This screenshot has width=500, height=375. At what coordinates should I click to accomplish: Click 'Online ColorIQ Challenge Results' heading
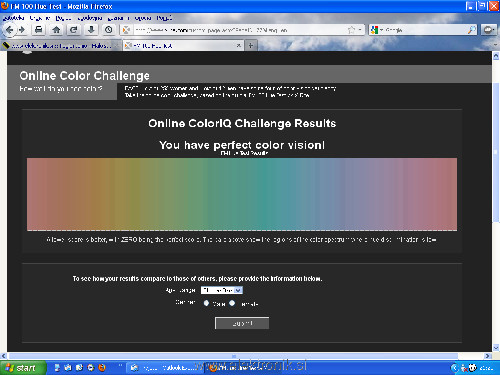coord(242,123)
